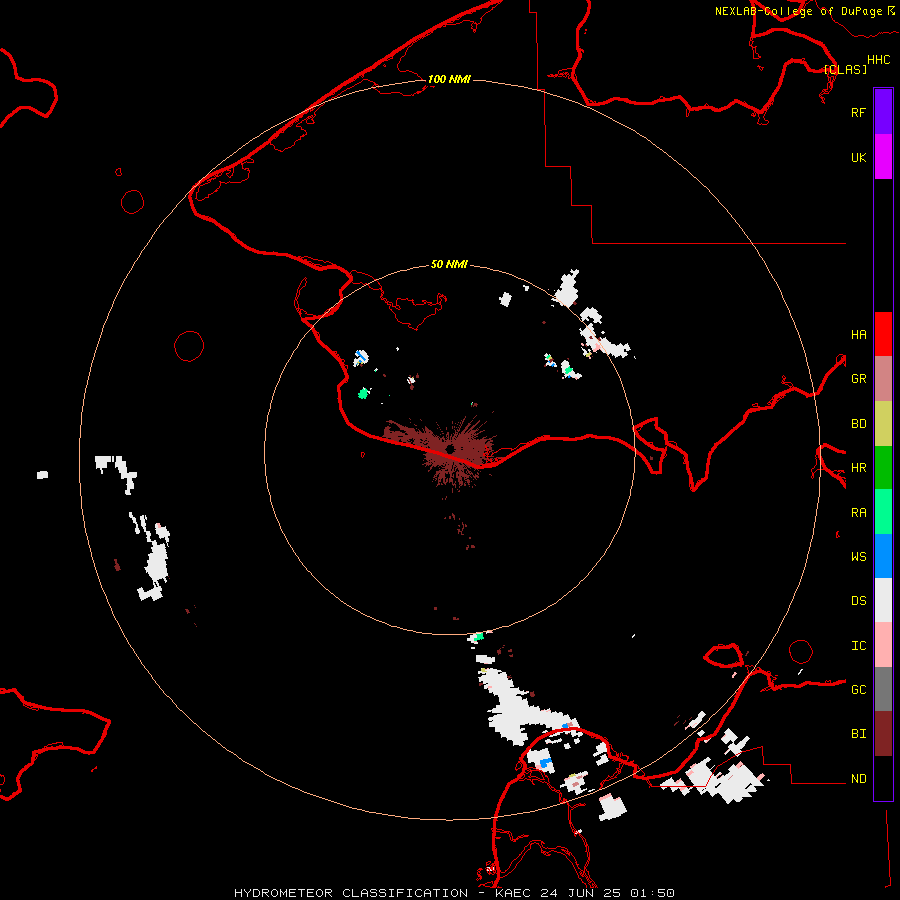This screenshot has height=900, width=900.
Task: Click the 'HHC' product code text
Action: 878,60
